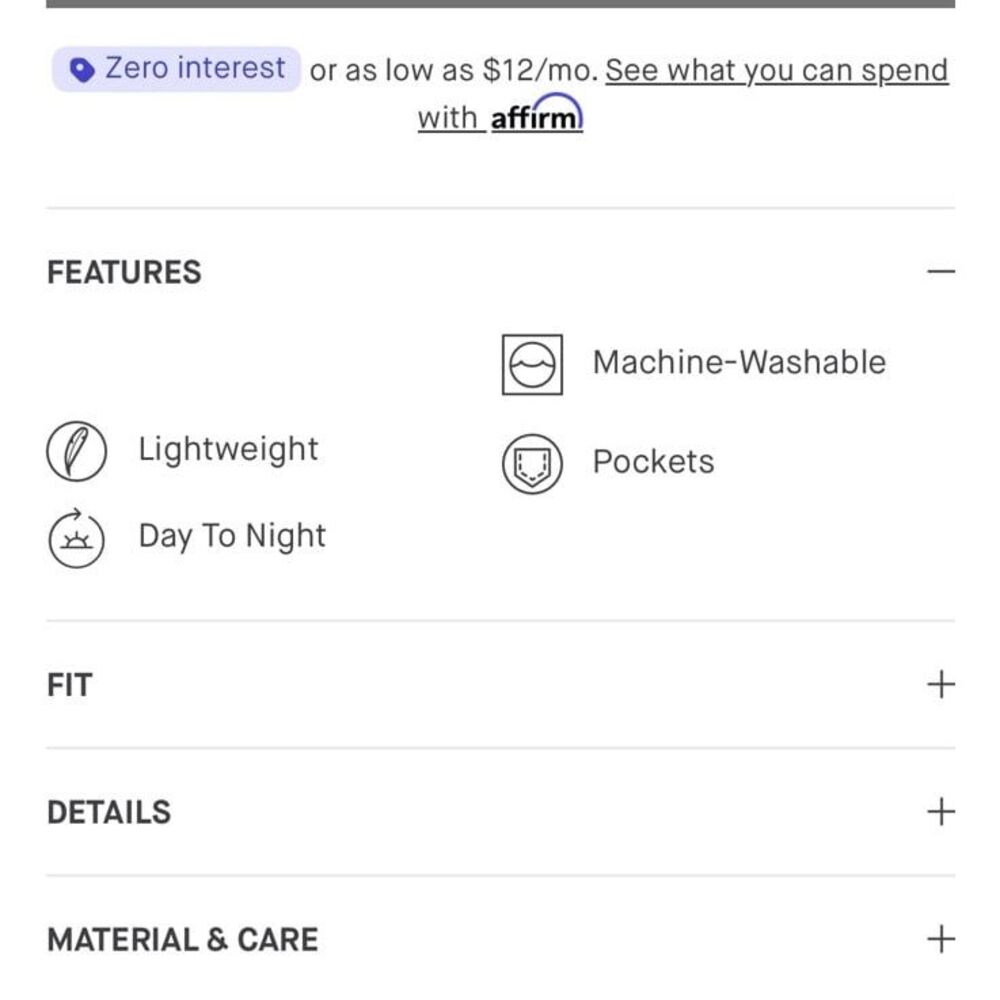Select the FIT section heading

tap(70, 685)
